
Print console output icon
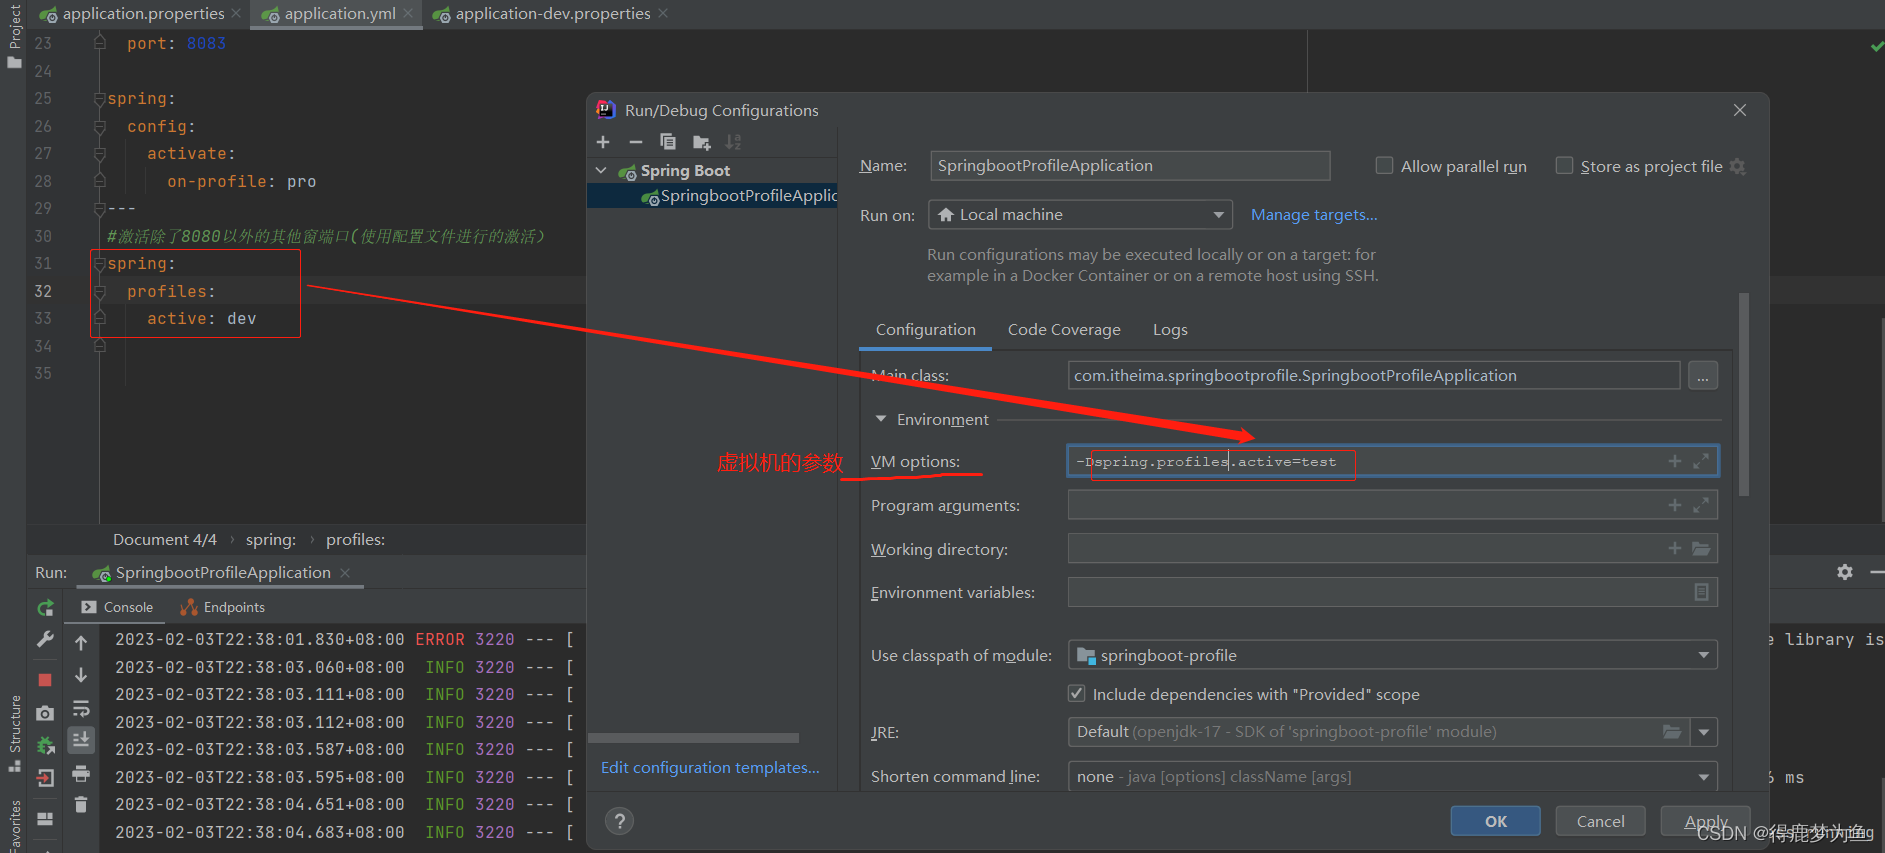pos(81,773)
